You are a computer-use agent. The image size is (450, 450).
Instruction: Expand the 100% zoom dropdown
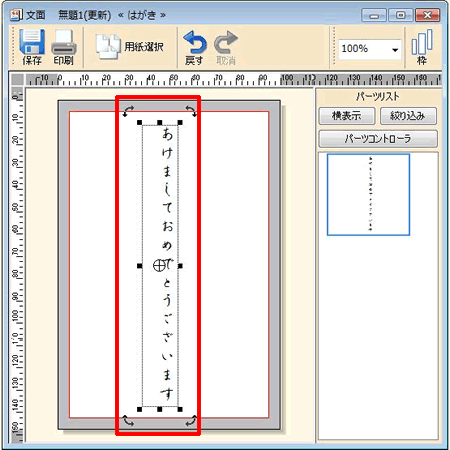395,50
